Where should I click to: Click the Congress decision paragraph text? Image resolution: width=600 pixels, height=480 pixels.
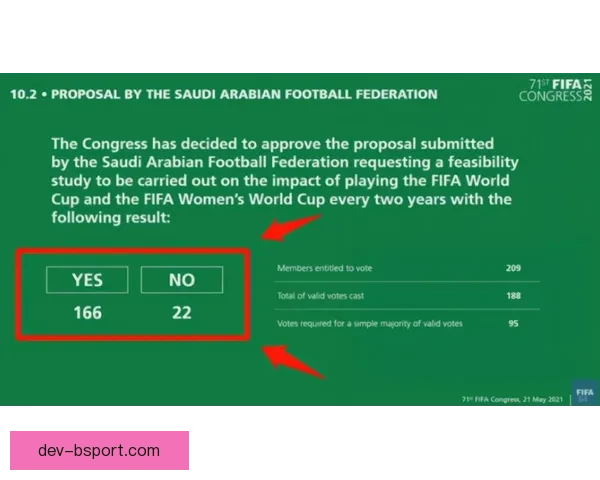pyautogui.click(x=283, y=180)
